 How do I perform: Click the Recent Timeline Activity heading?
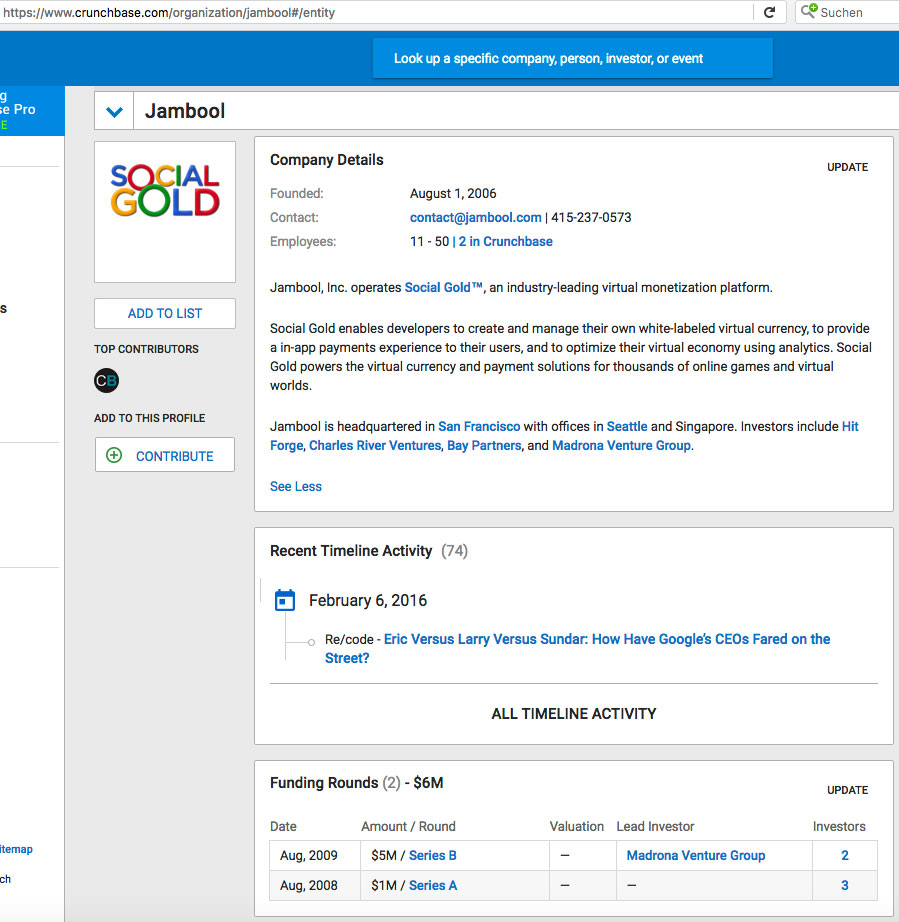[351, 551]
